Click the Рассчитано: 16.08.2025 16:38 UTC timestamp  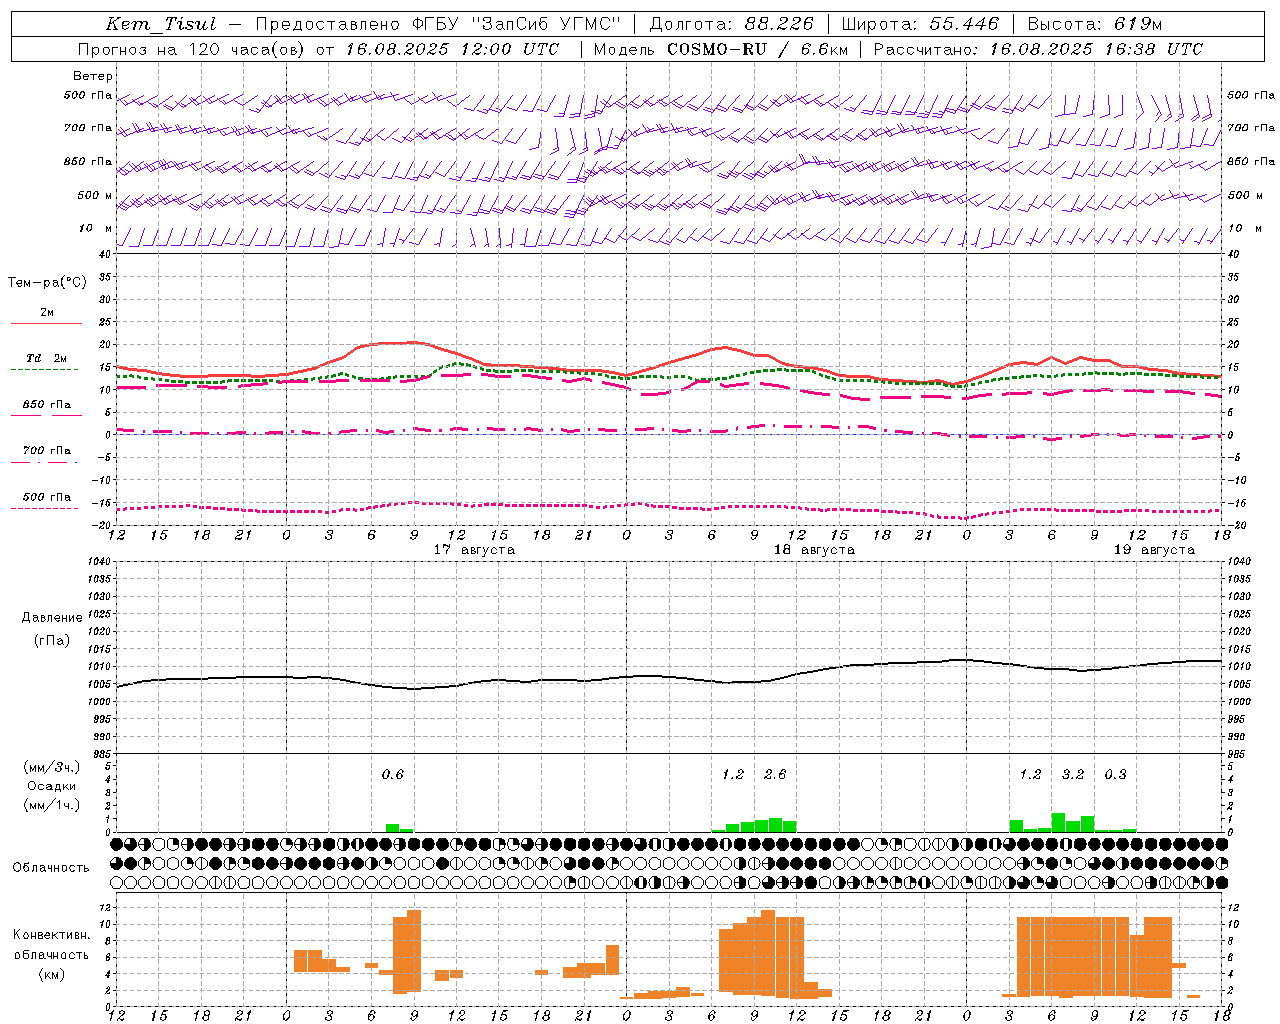click(1038, 49)
